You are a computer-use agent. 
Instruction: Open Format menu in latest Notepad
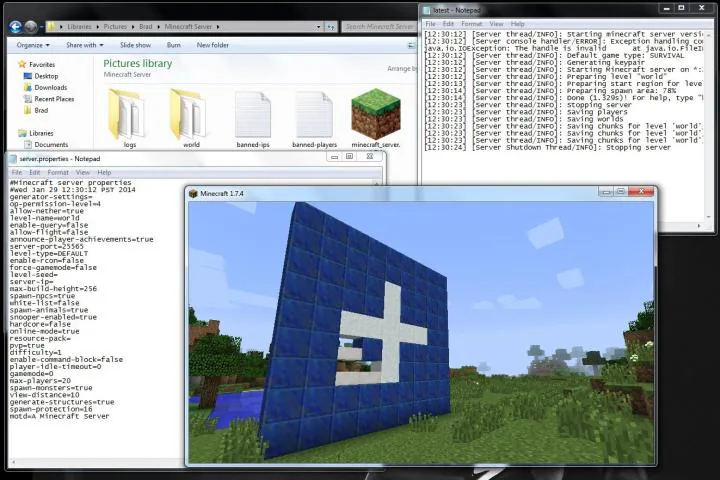[472, 24]
